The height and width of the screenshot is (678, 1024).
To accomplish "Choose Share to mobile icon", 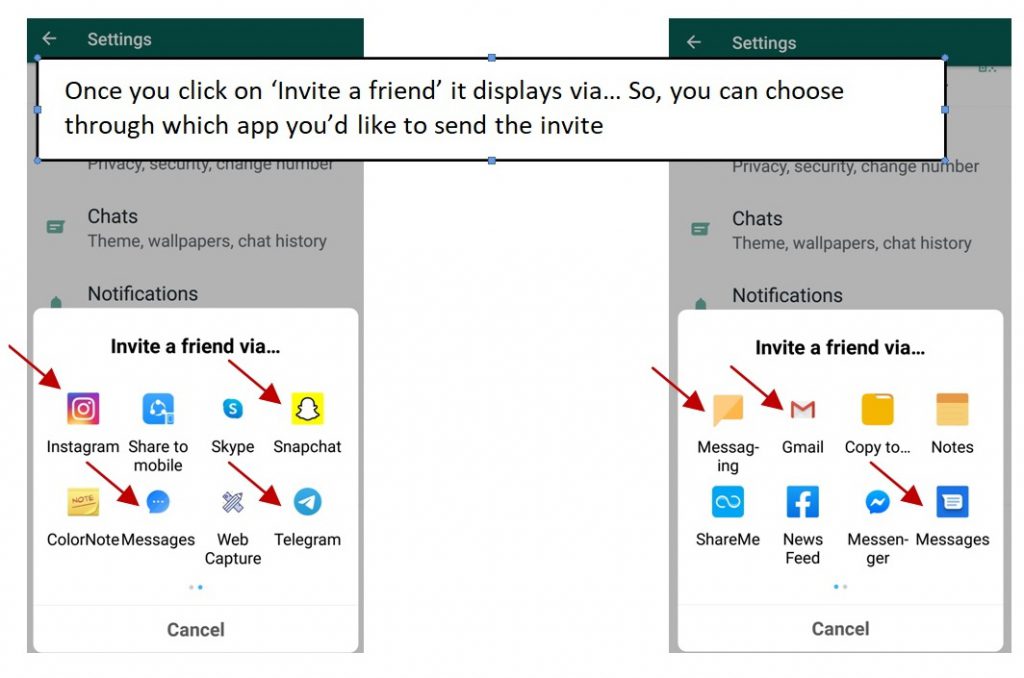I will (x=158, y=409).
